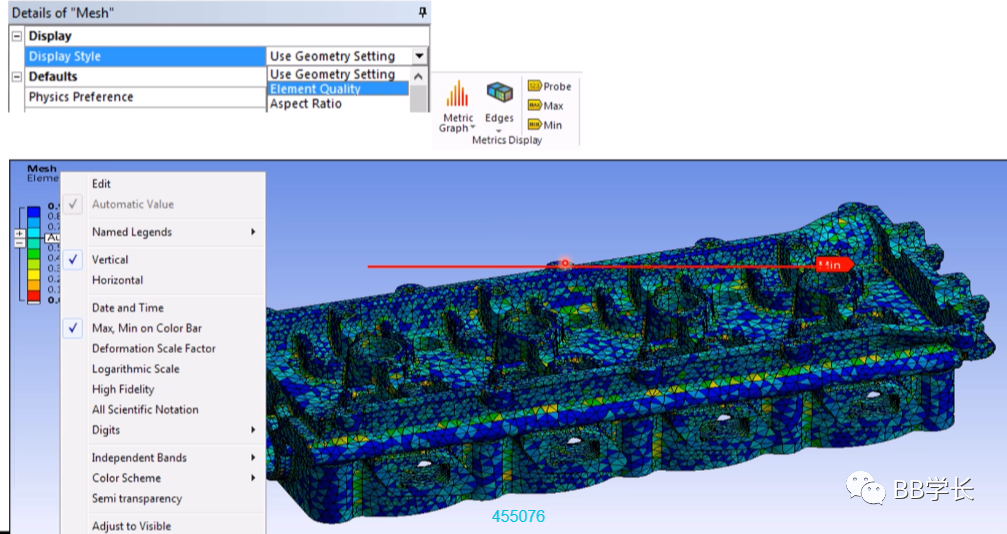Click the legend minus band button
Viewport: 1007px width, 534px height.
point(19,242)
